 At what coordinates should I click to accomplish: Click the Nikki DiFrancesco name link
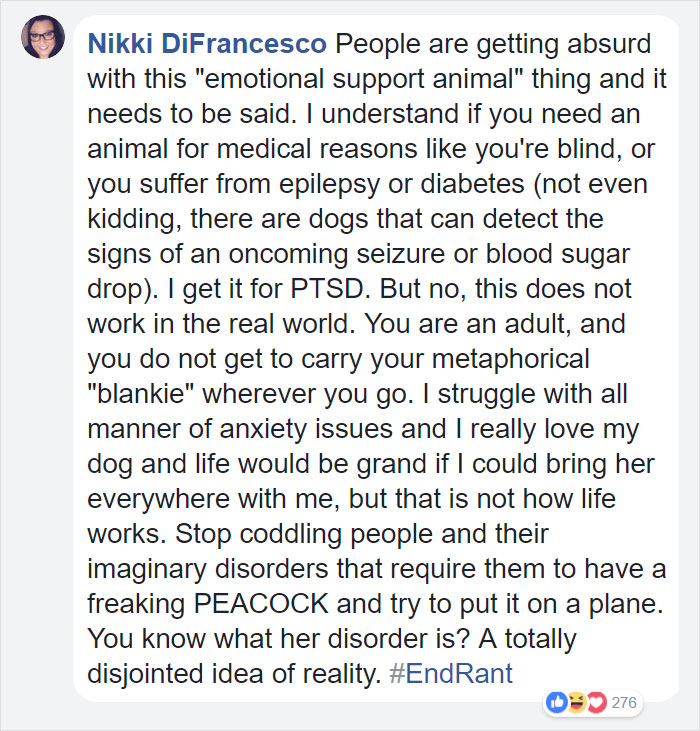[207, 44]
